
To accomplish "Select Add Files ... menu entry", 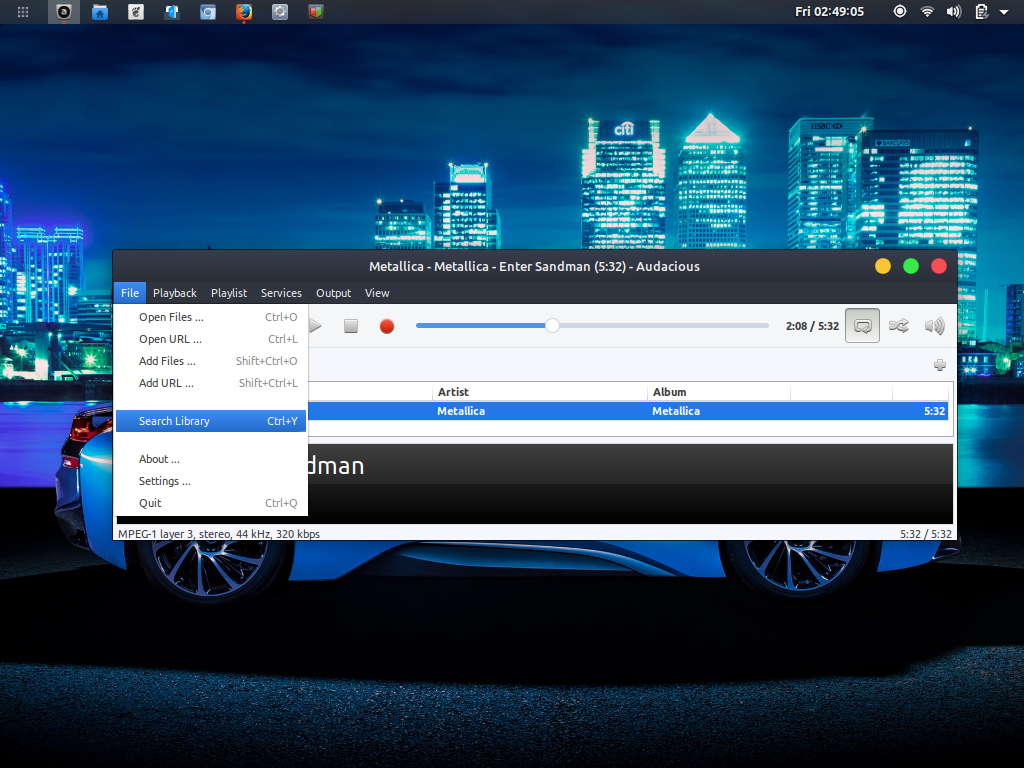I will click(x=210, y=360).
